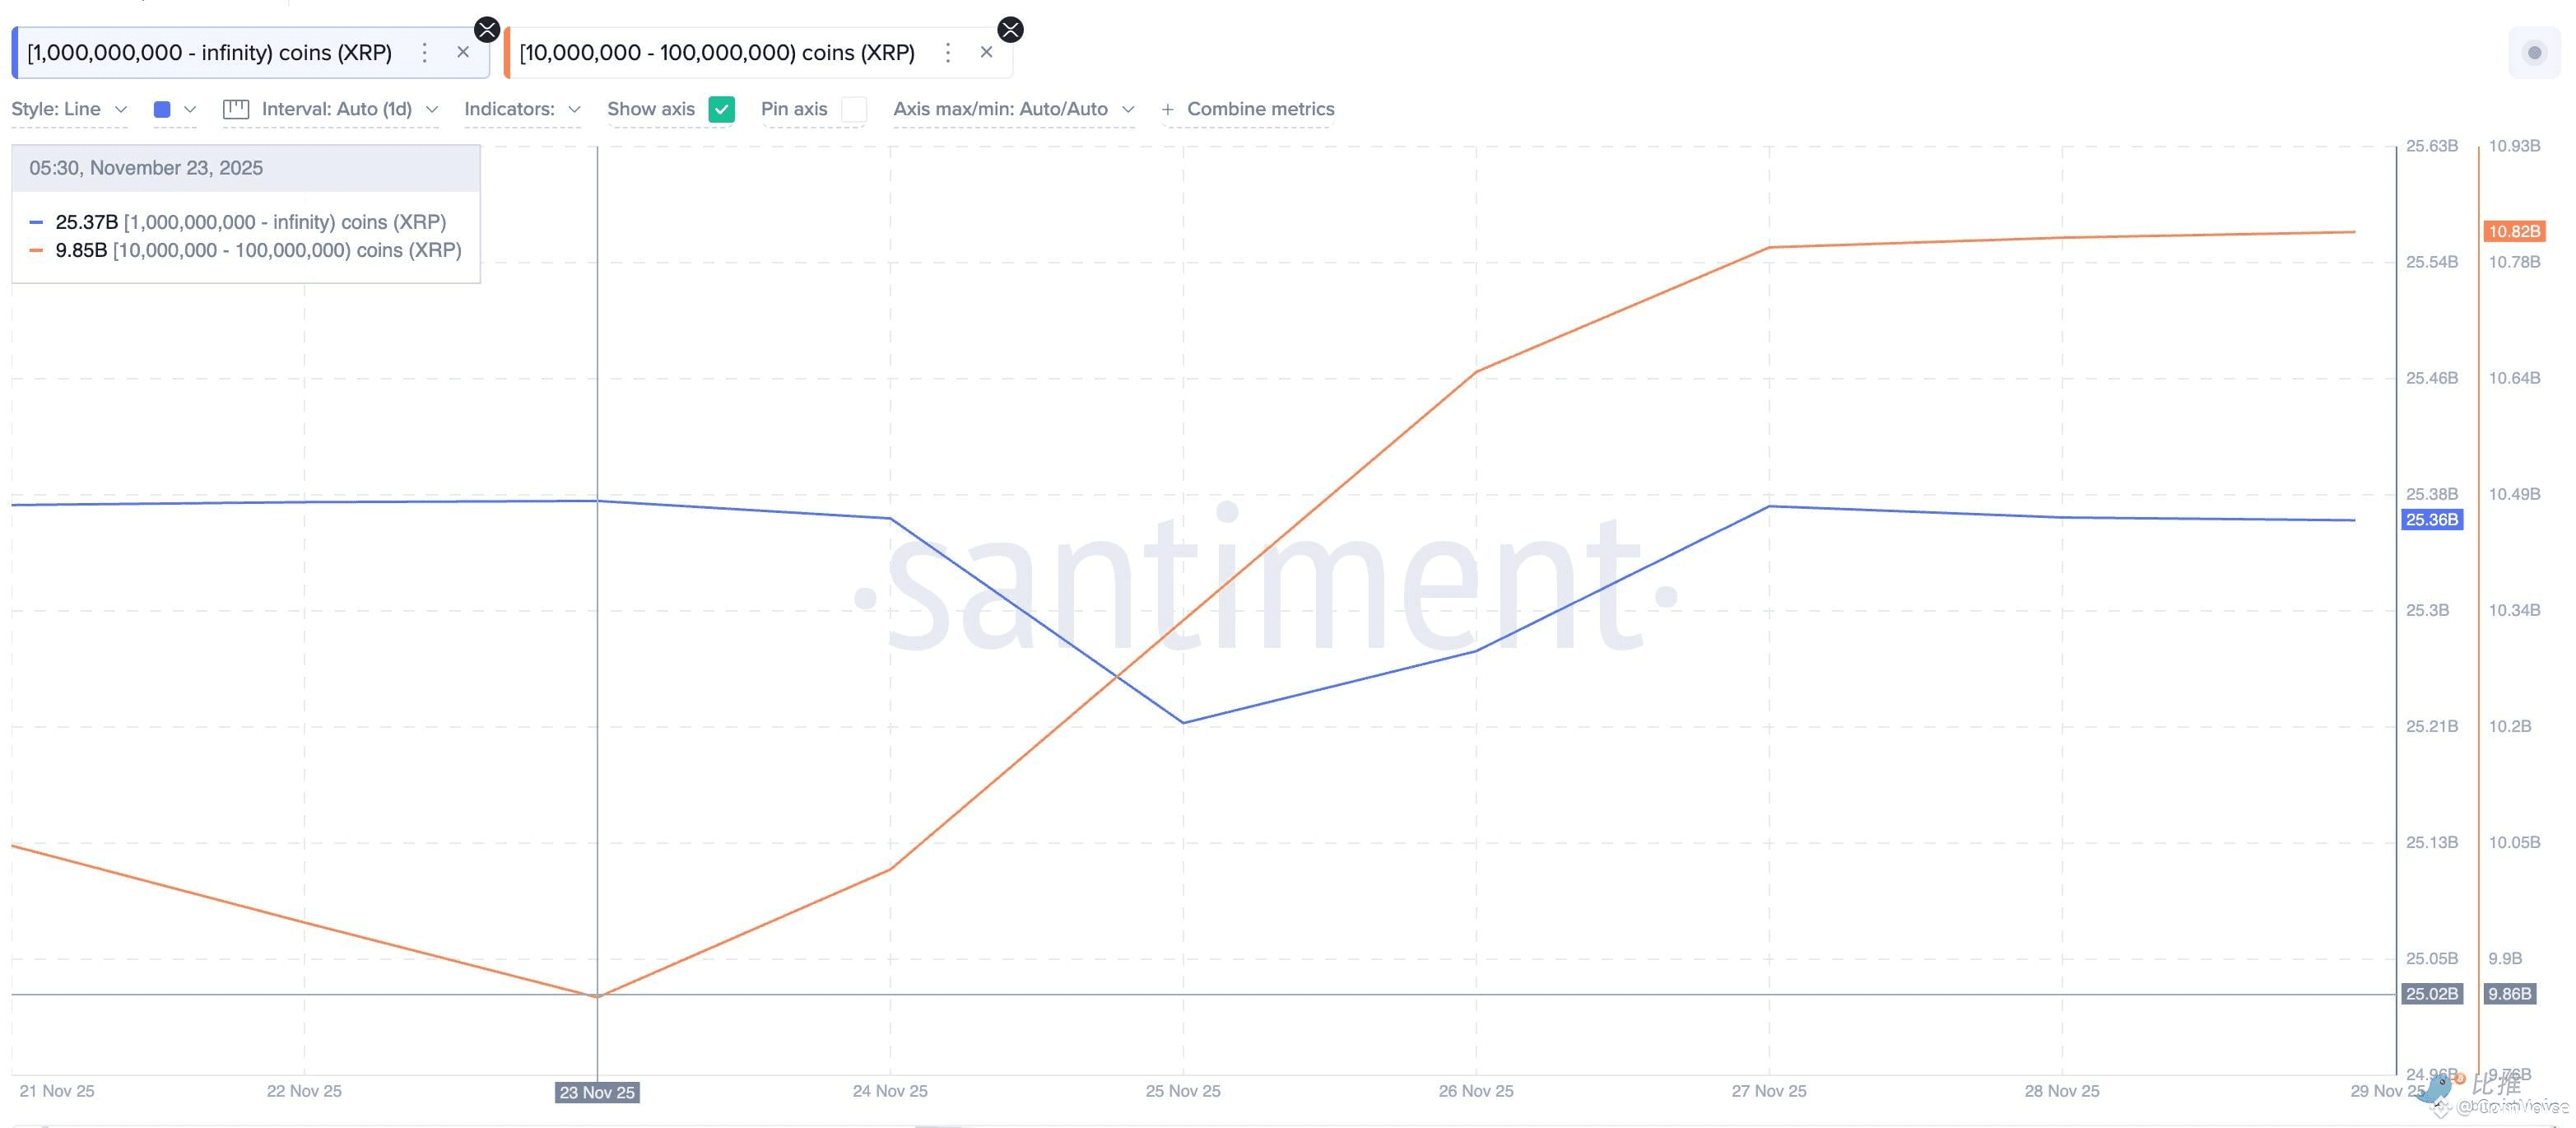Screen dimensions: 2576x1128
Task: Remove the 10,000,000 - 100,000,000 coins metric
Action: coord(986,52)
